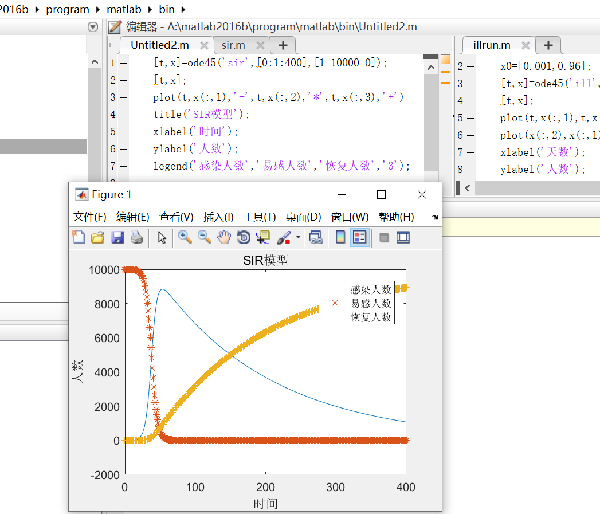Open the editor panel actions dropdown
600x514 pixels.
click(93, 27)
